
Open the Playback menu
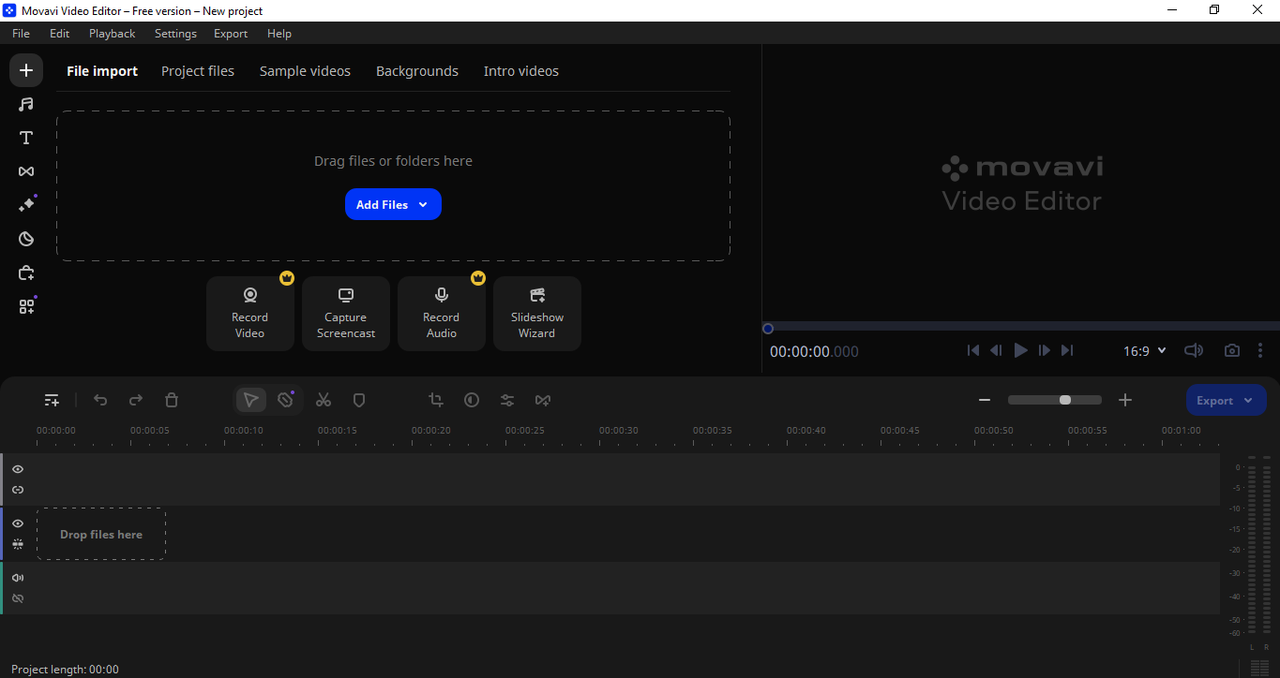pyautogui.click(x=112, y=33)
